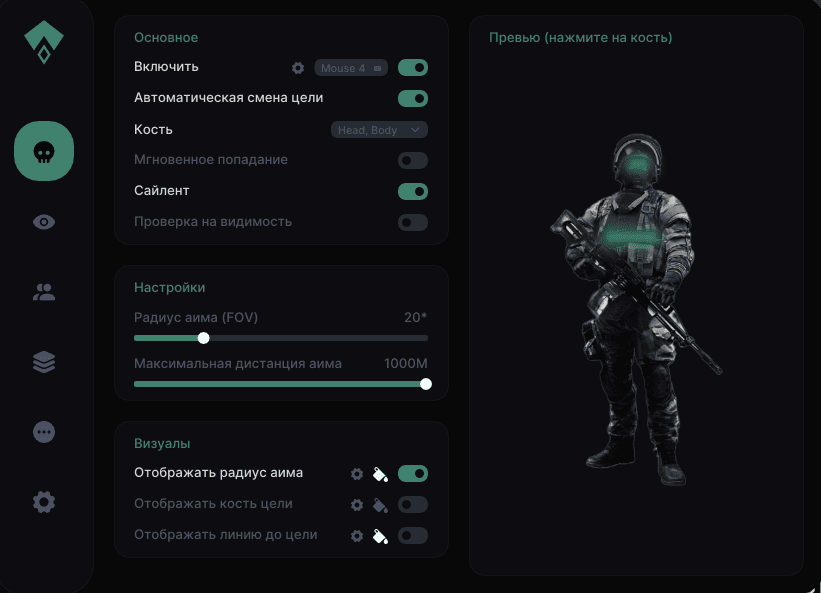Click gear icon for Отображать линию до цели
The height and width of the screenshot is (593, 821).
click(357, 536)
